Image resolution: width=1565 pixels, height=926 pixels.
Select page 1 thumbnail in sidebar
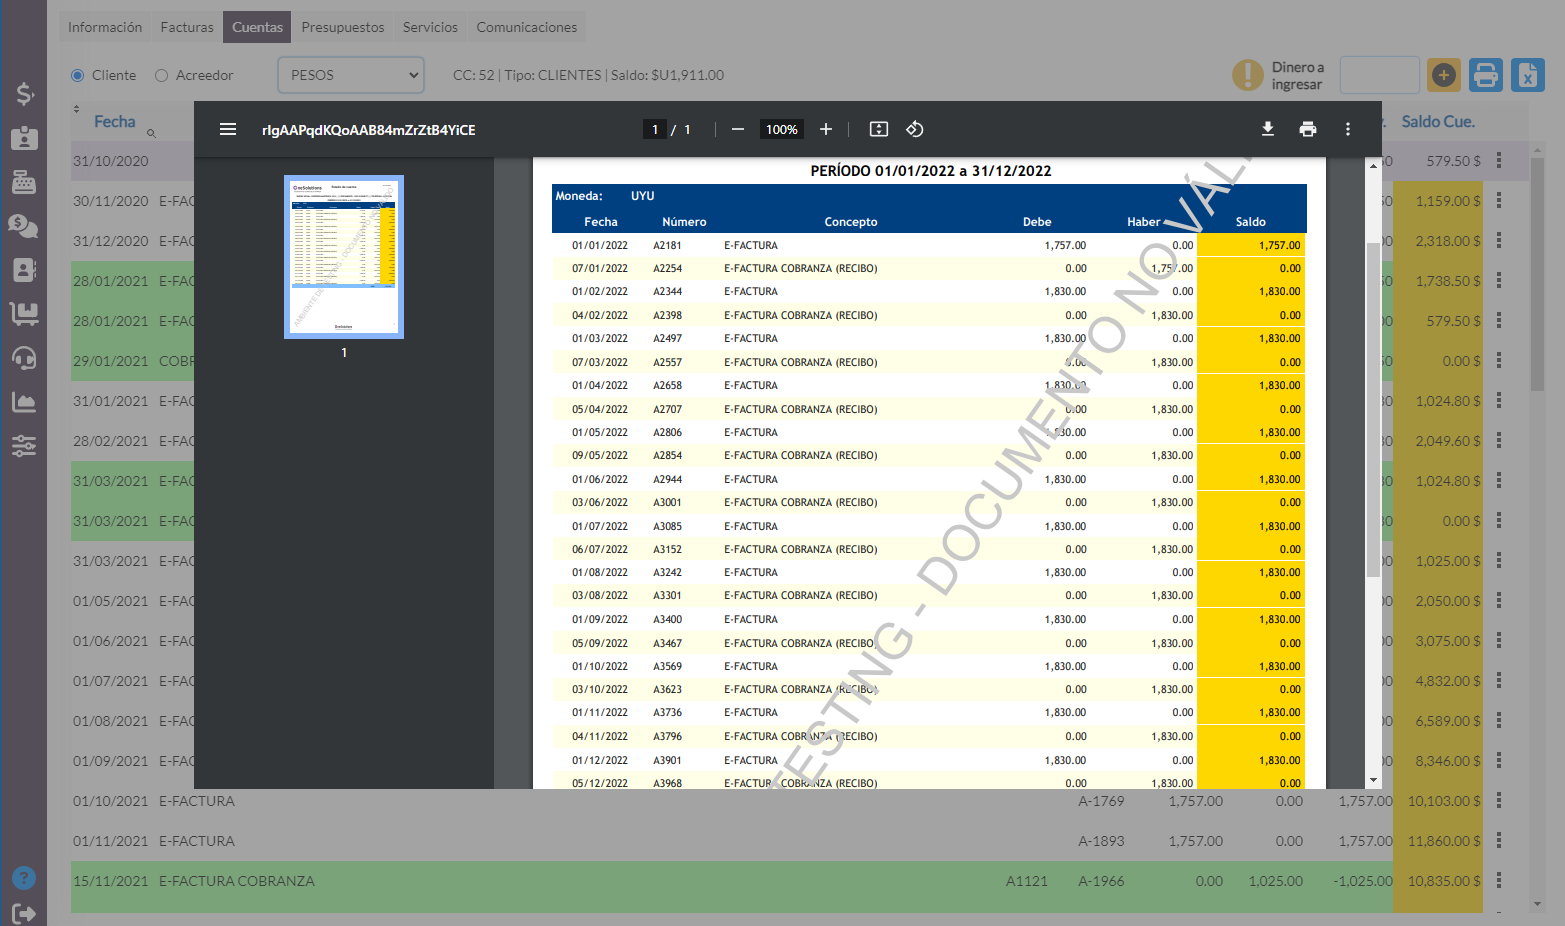(x=344, y=257)
